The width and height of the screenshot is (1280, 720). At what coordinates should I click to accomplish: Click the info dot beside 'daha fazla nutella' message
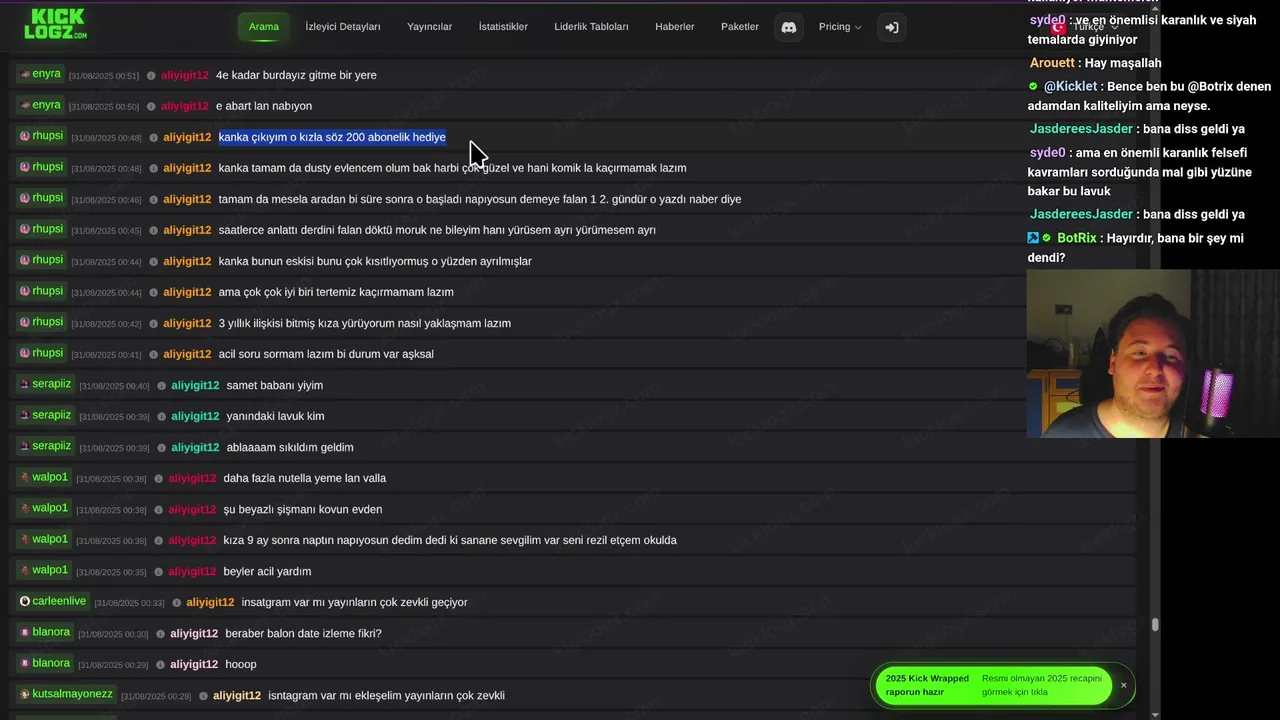158,478
